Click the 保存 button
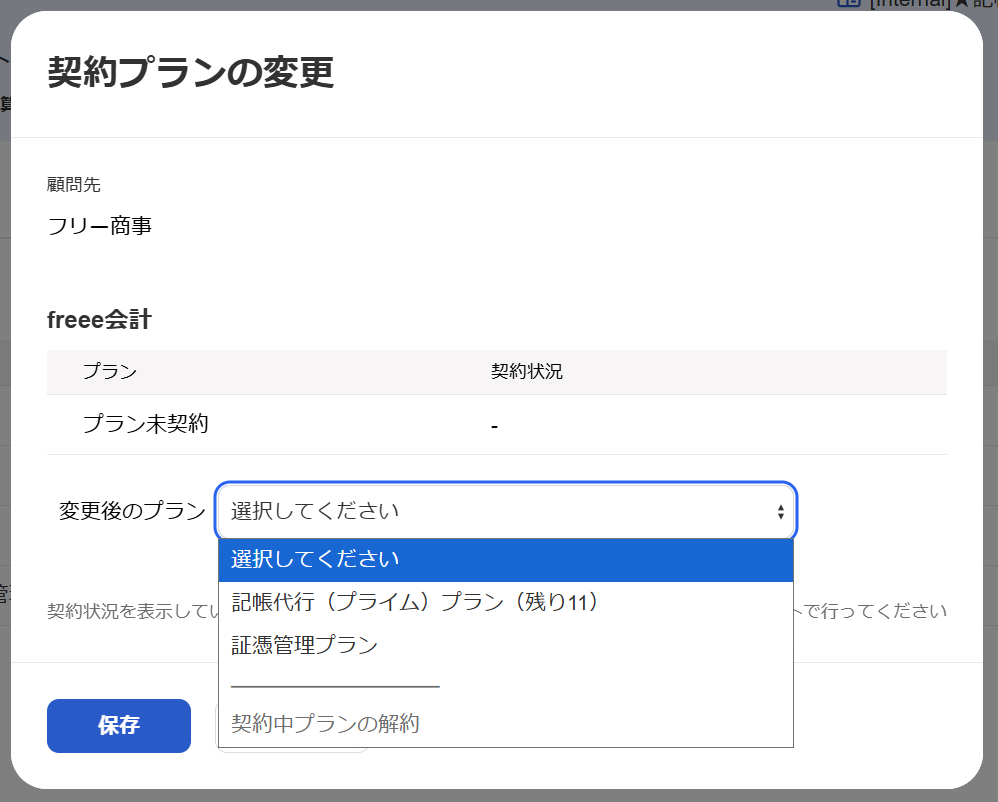 click(119, 726)
